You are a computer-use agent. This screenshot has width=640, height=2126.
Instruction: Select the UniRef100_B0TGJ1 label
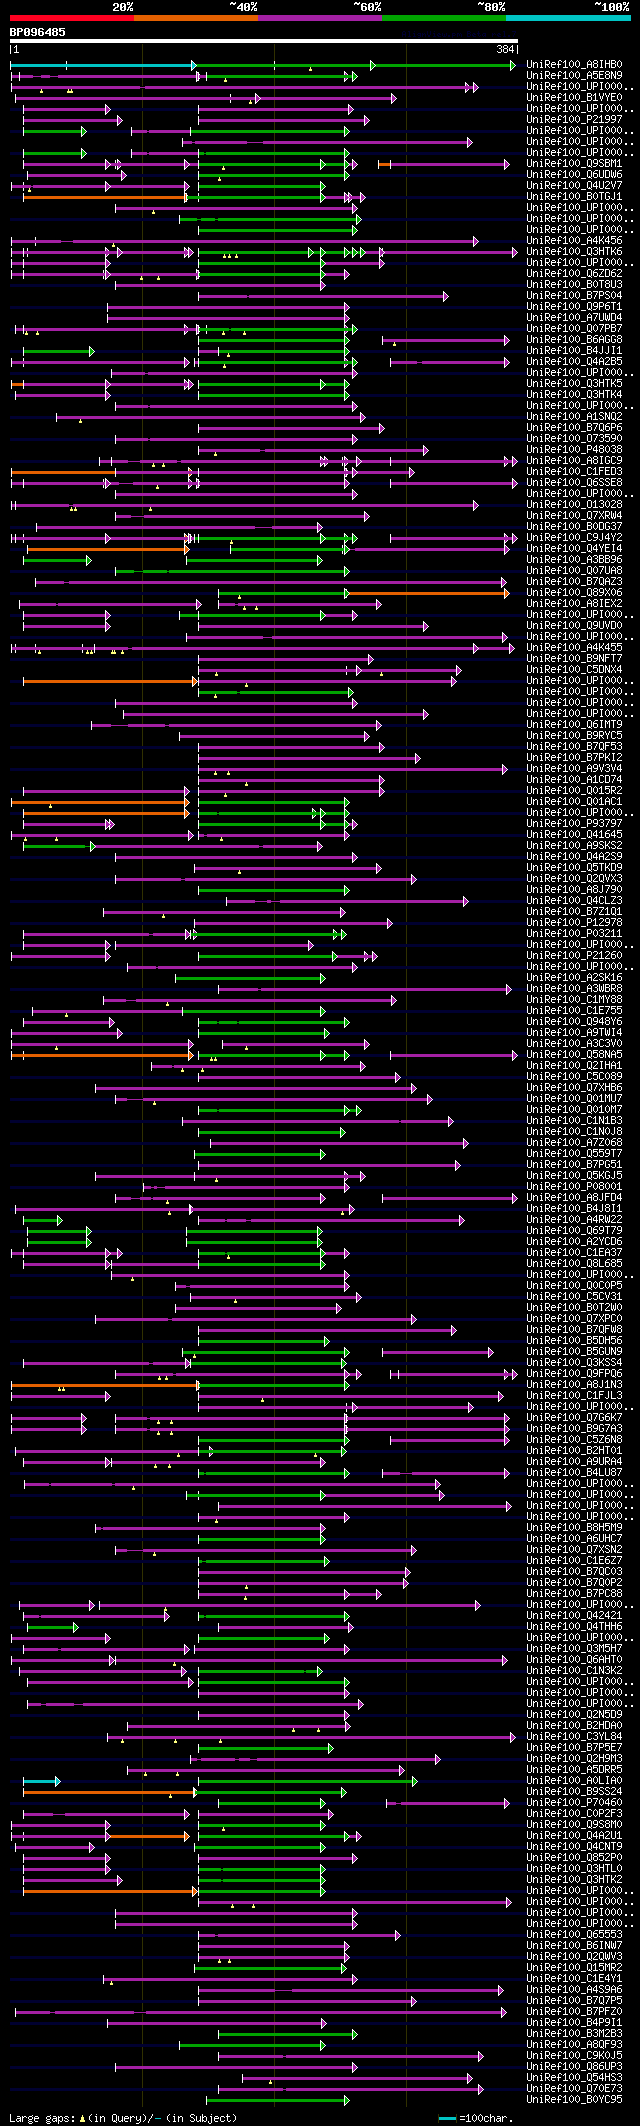pos(574,197)
